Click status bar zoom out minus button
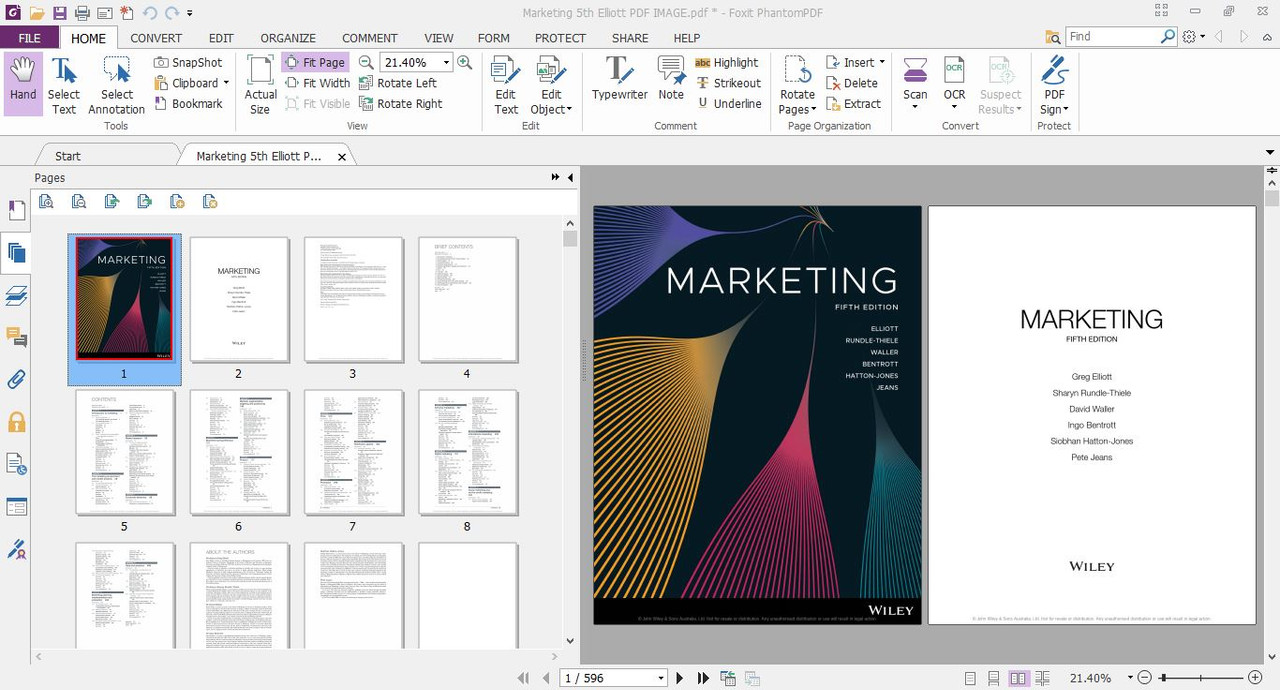The width and height of the screenshot is (1280, 690). point(1145,678)
